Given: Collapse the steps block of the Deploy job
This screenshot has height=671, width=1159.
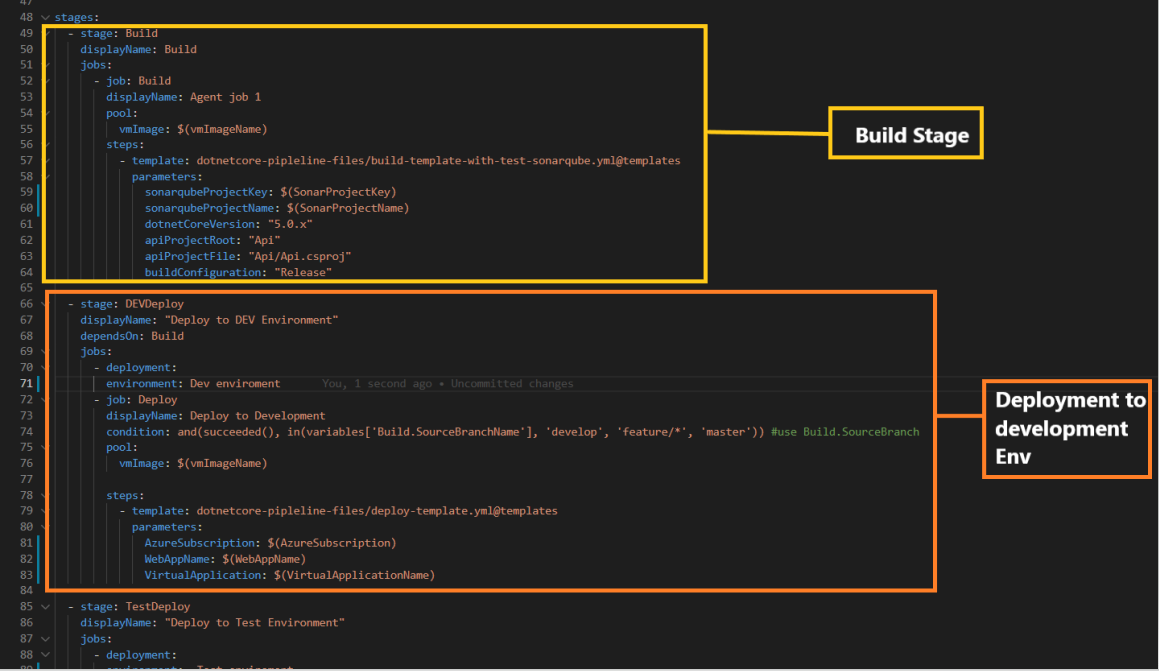Looking at the screenshot, I should [44, 495].
